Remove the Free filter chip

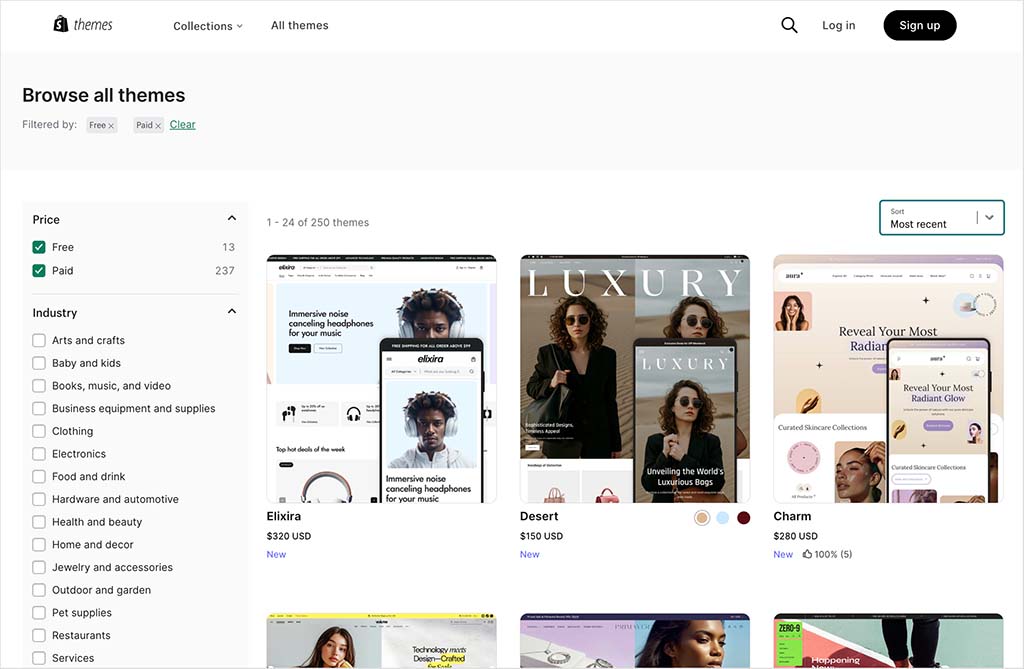(111, 125)
